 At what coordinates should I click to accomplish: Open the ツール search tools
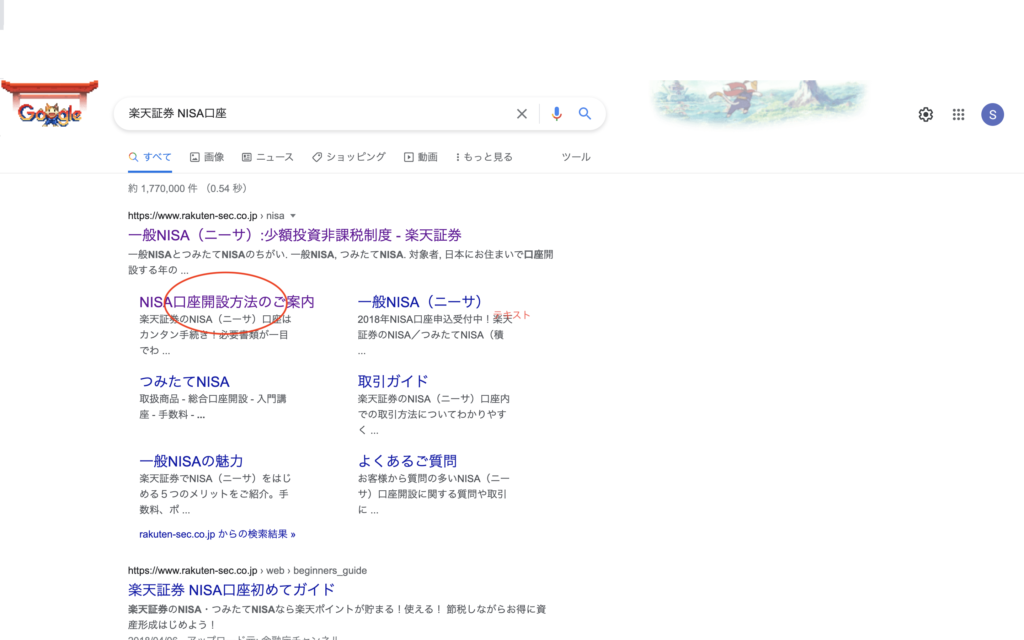[575, 157]
